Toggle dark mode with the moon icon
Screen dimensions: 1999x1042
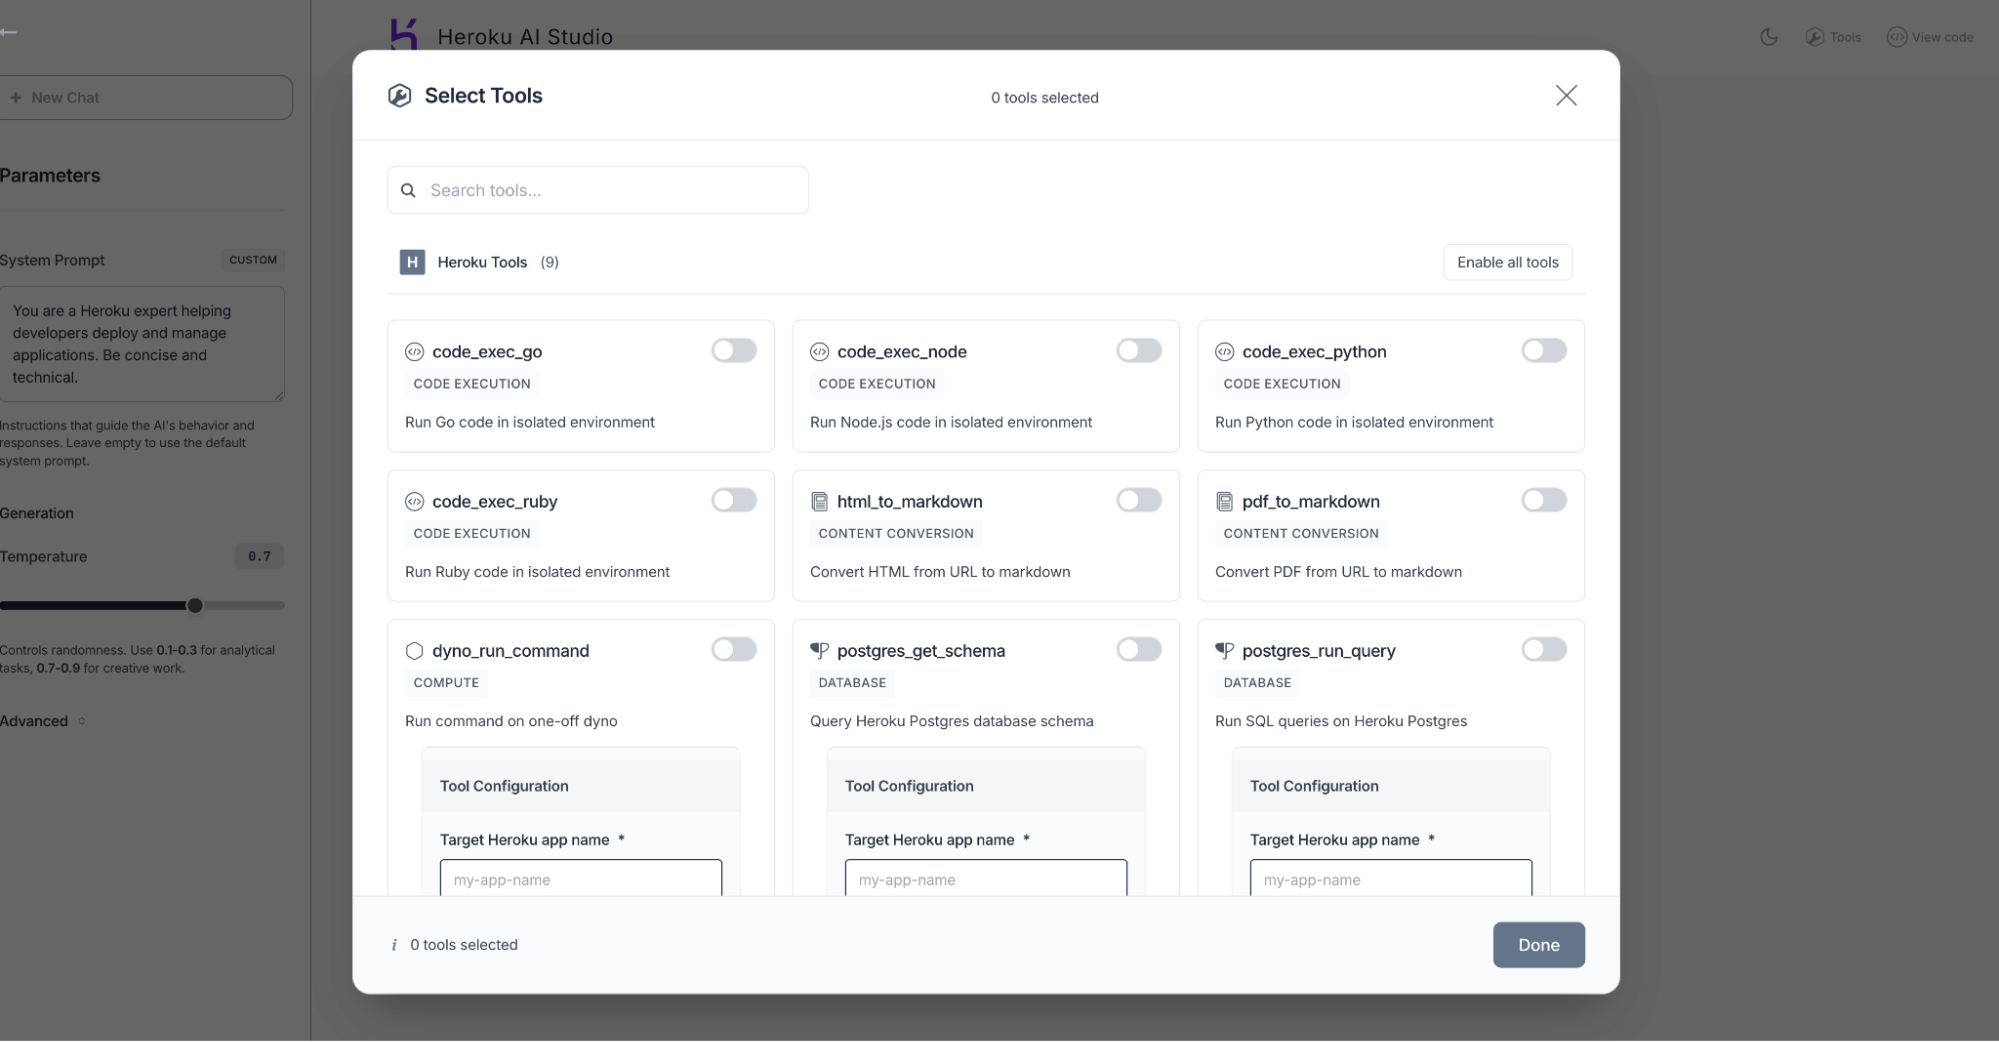click(x=1769, y=37)
